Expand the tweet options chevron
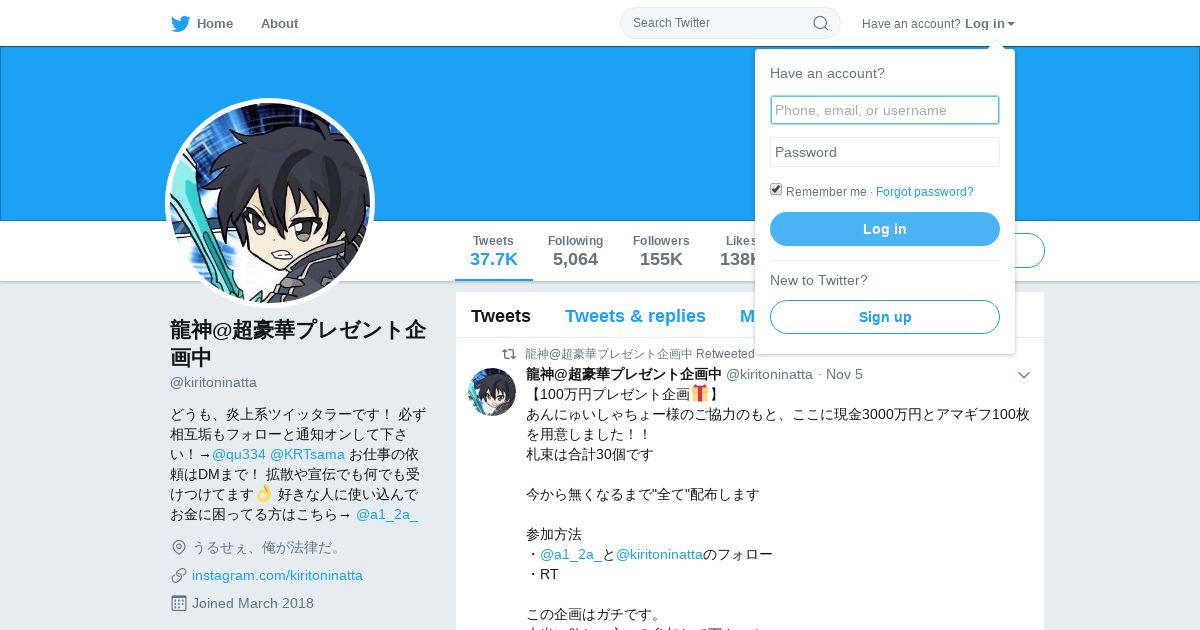This screenshot has height=630, width=1200. tap(1024, 375)
